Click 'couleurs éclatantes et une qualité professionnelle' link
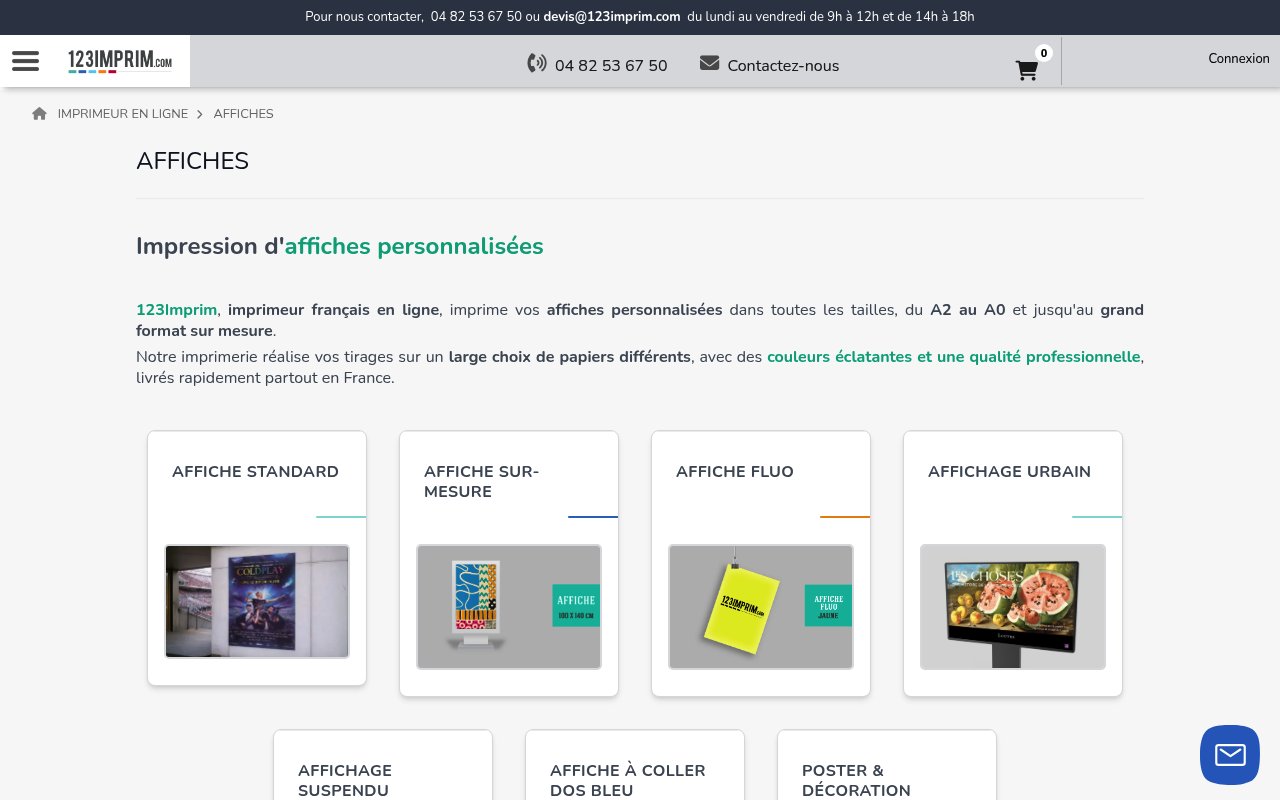 954,357
